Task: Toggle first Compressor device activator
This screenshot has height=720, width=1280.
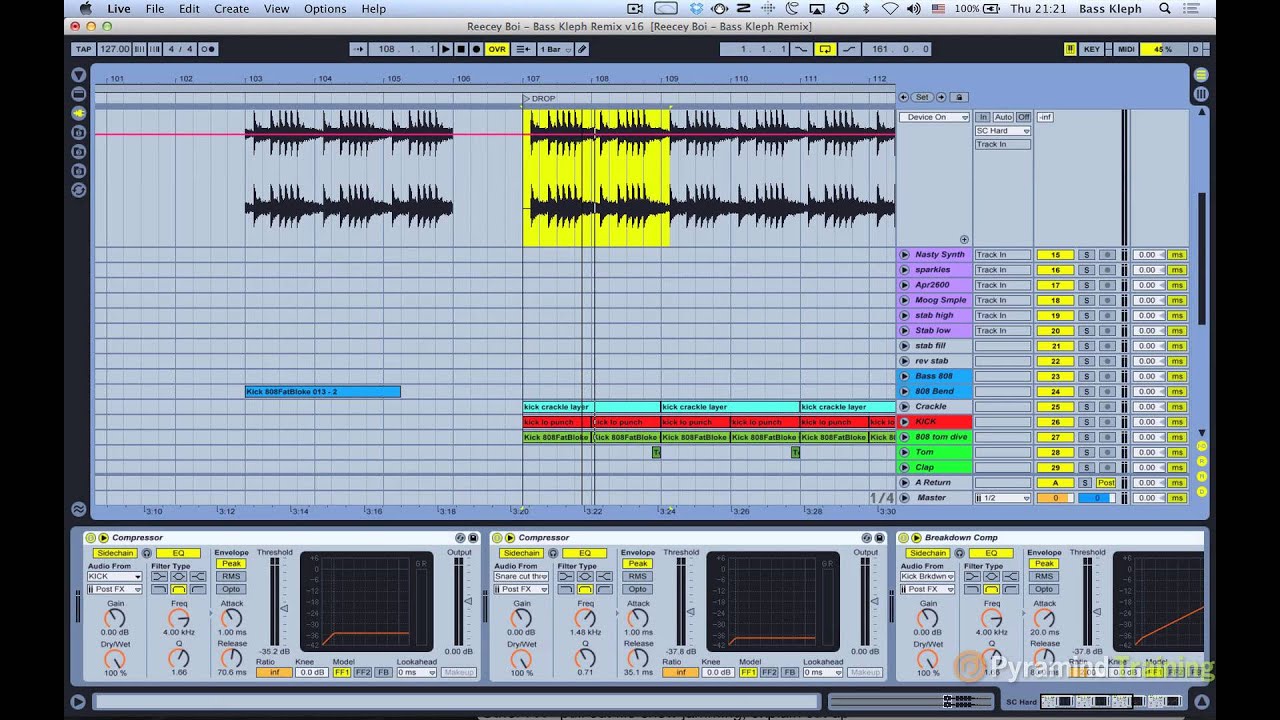Action: [90, 538]
